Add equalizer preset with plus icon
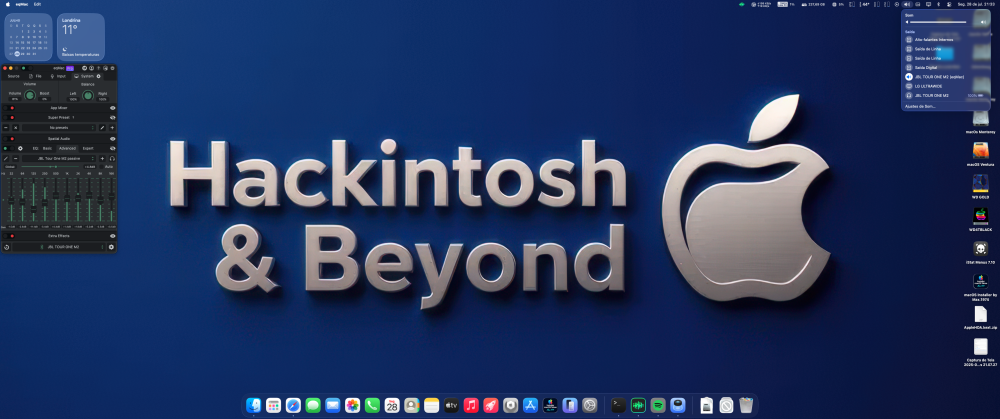The height and width of the screenshot is (419, 1000). pyautogui.click(x=102, y=158)
